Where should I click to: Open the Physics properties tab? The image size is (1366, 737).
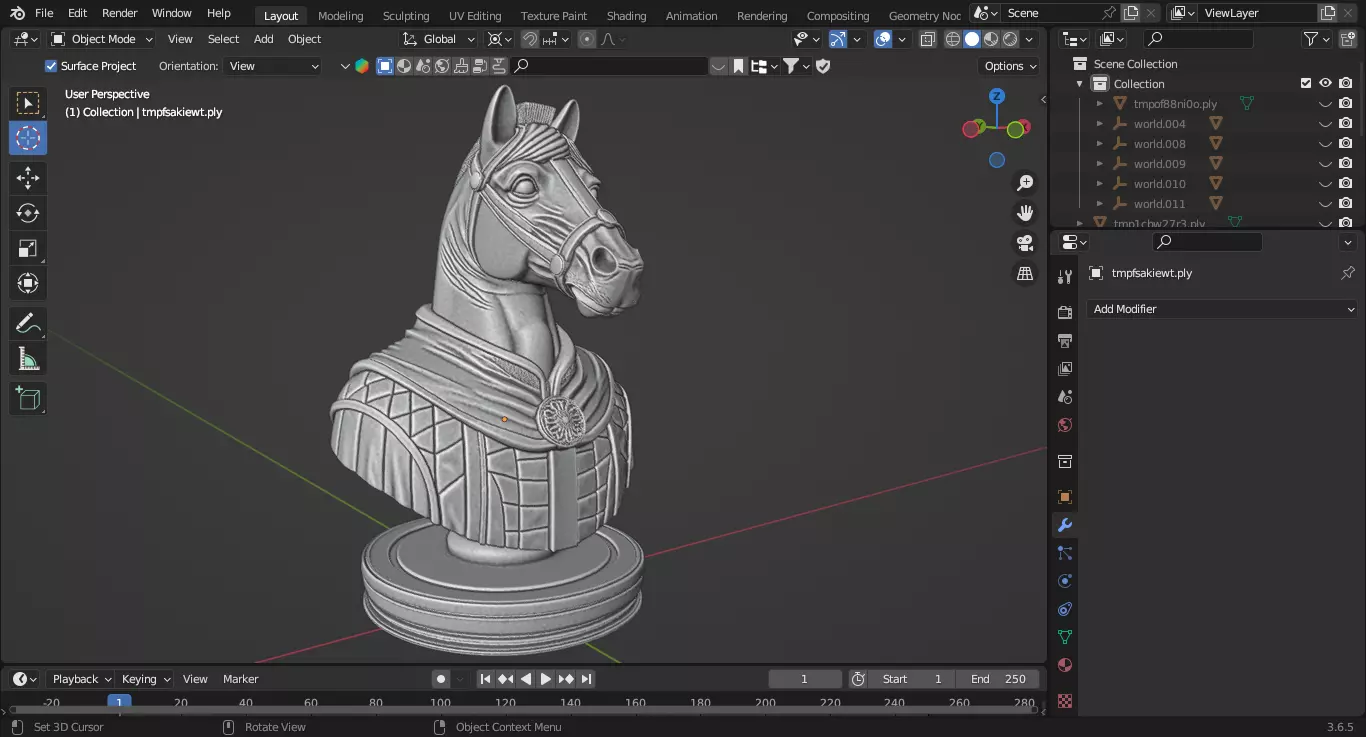(x=1065, y=581)
